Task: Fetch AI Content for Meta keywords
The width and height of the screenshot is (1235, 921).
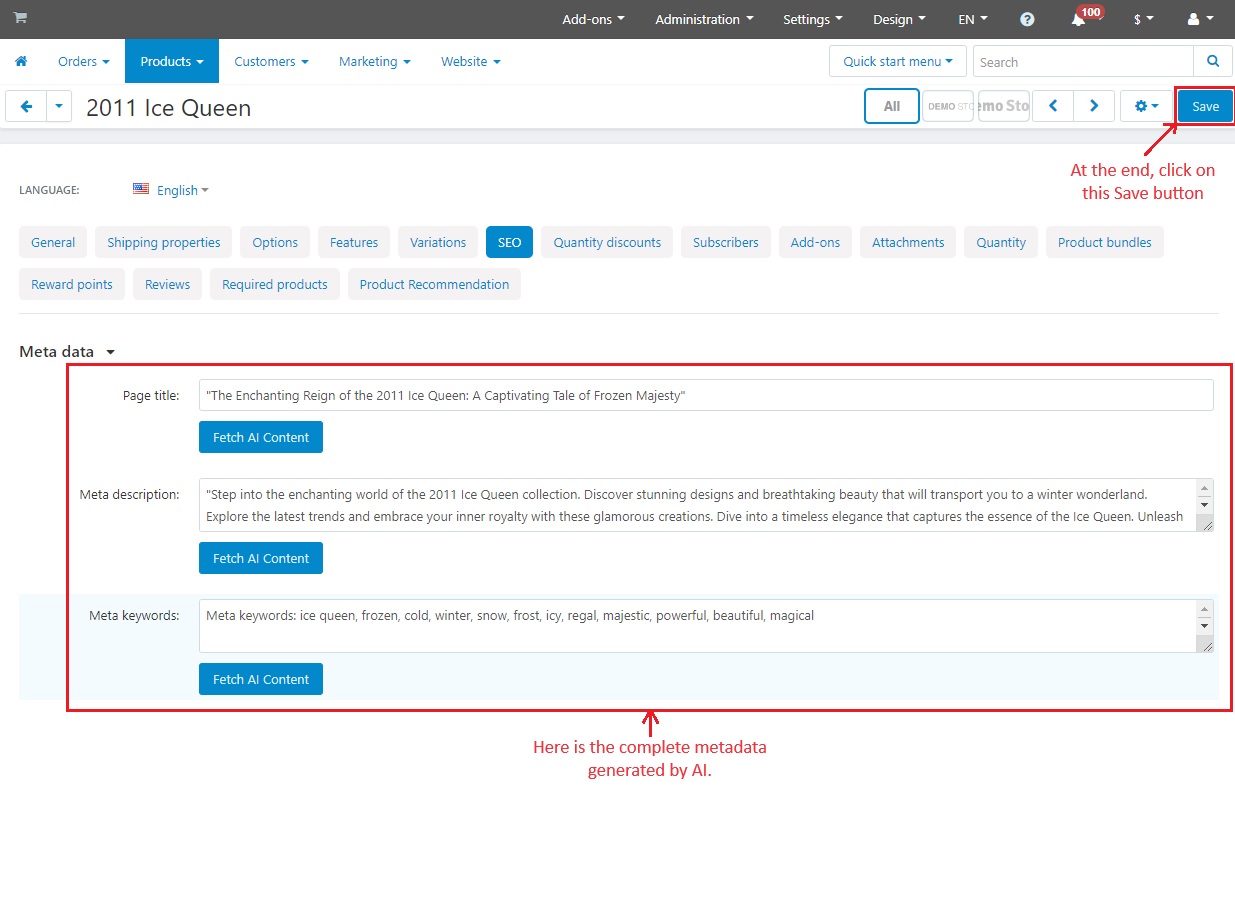Action: click(261, 679)
